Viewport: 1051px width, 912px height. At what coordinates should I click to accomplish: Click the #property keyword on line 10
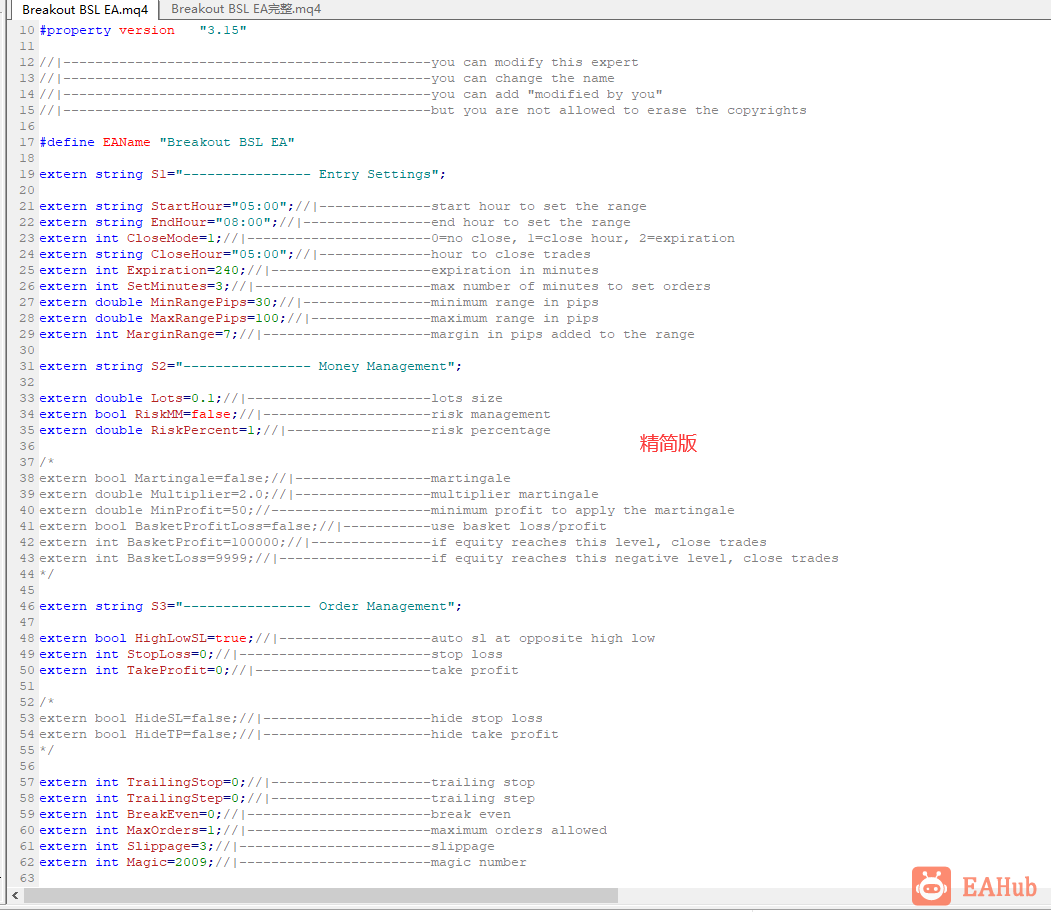coord(75,30)
